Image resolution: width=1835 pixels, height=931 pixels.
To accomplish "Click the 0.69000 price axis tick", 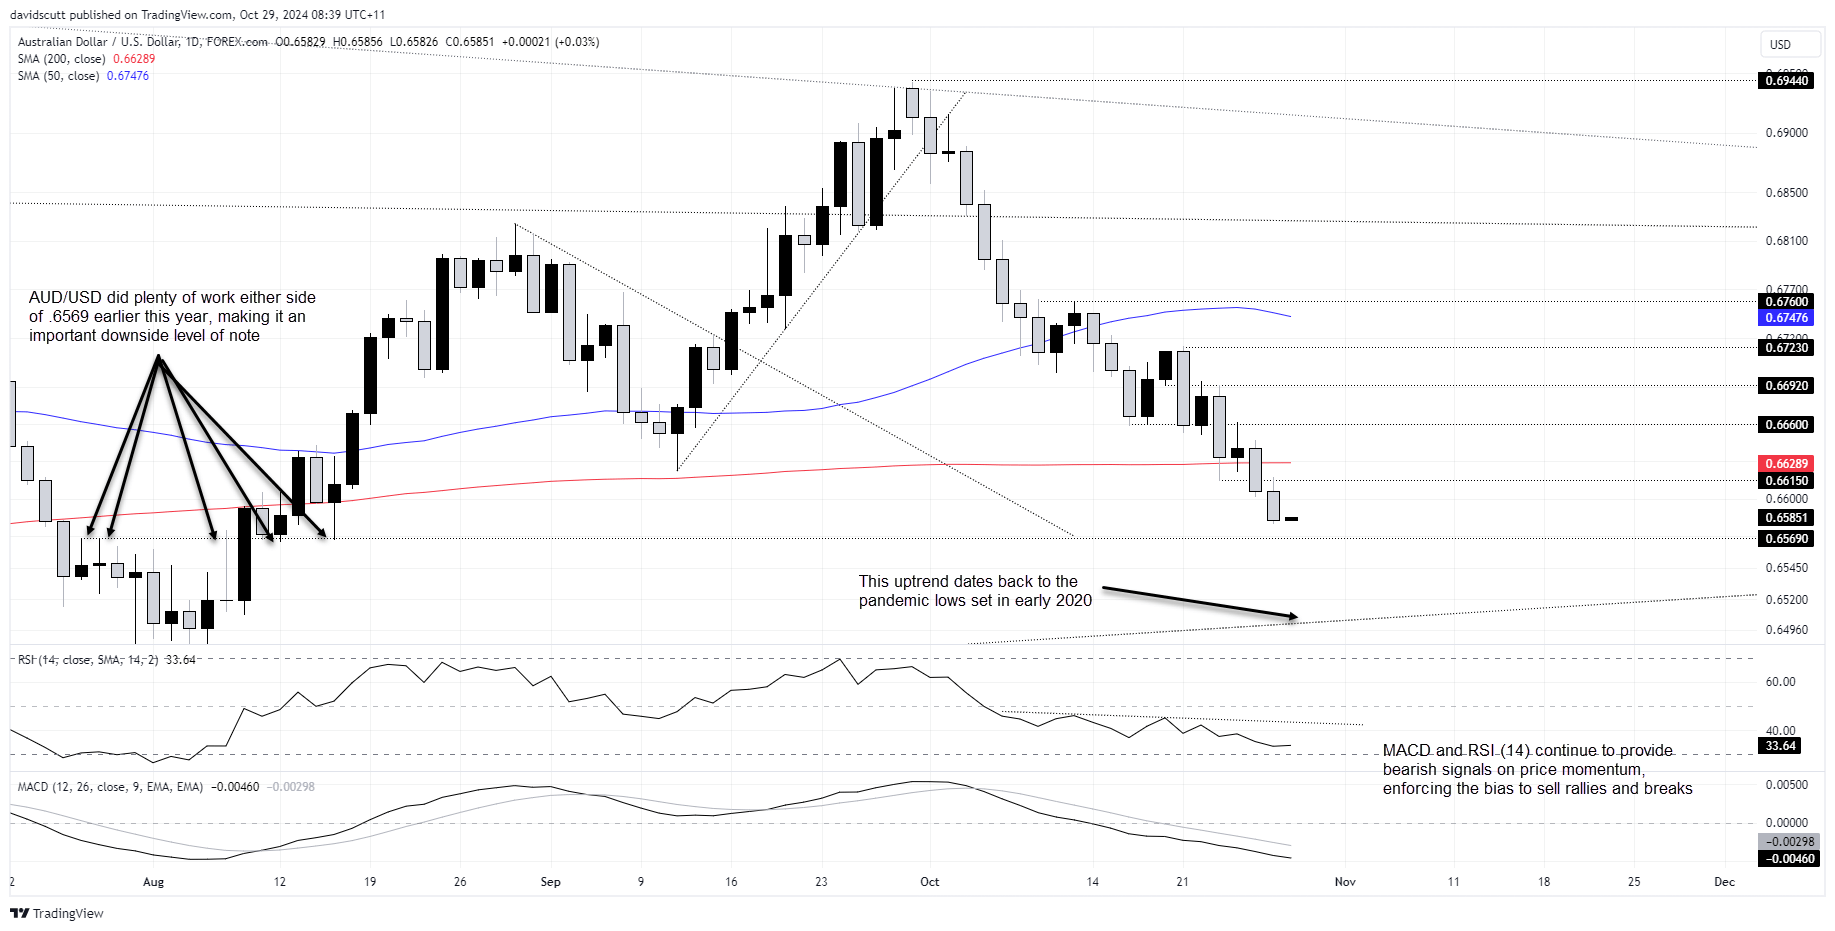I will tap(1786, 133).
